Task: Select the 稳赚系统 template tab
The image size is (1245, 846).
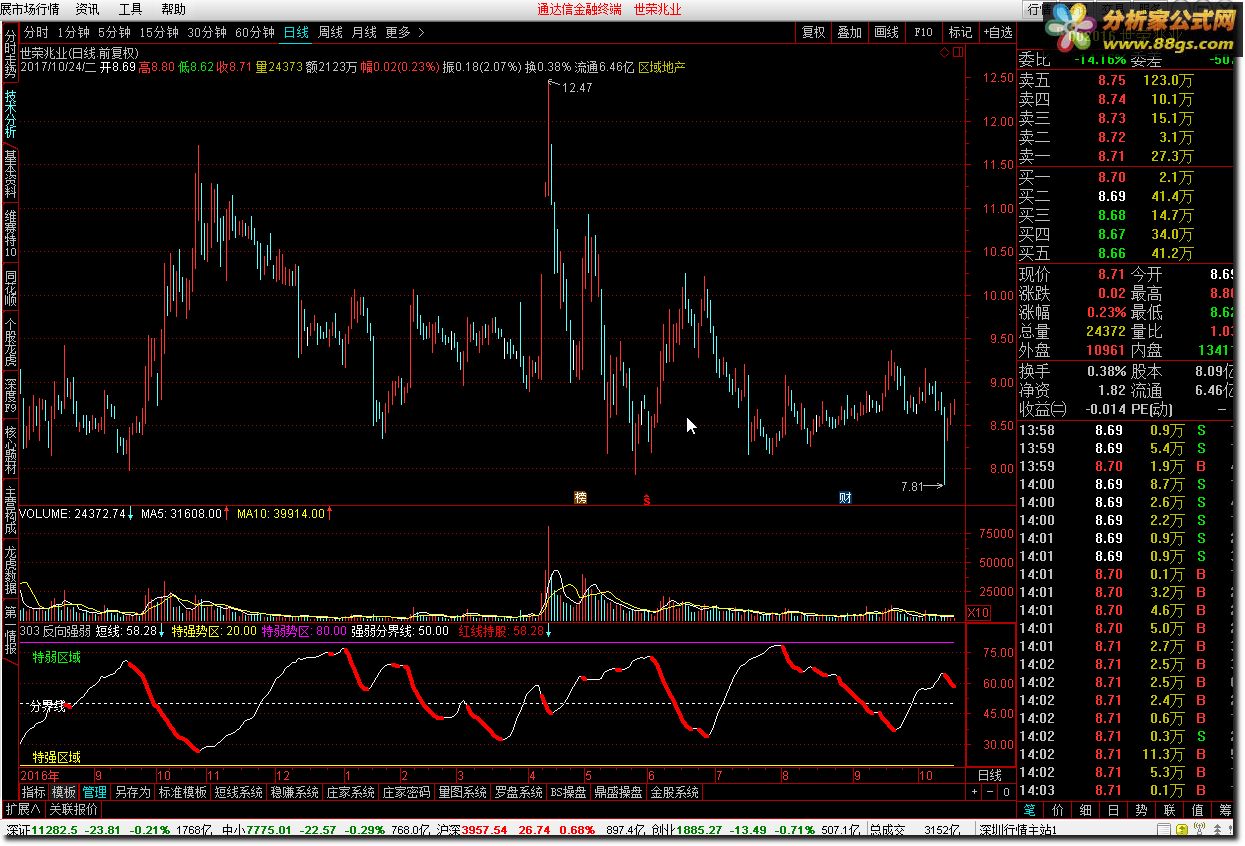Action: [x=295, y=792]
